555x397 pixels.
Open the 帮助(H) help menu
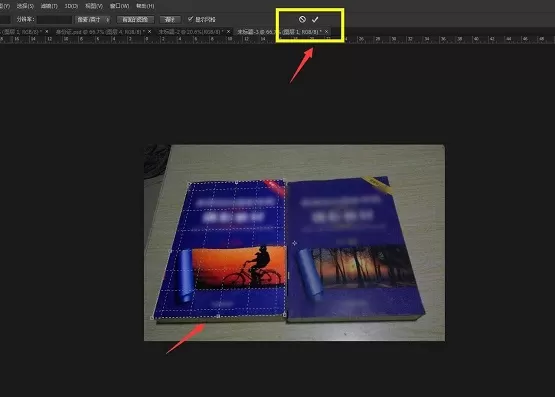(145, 6)
